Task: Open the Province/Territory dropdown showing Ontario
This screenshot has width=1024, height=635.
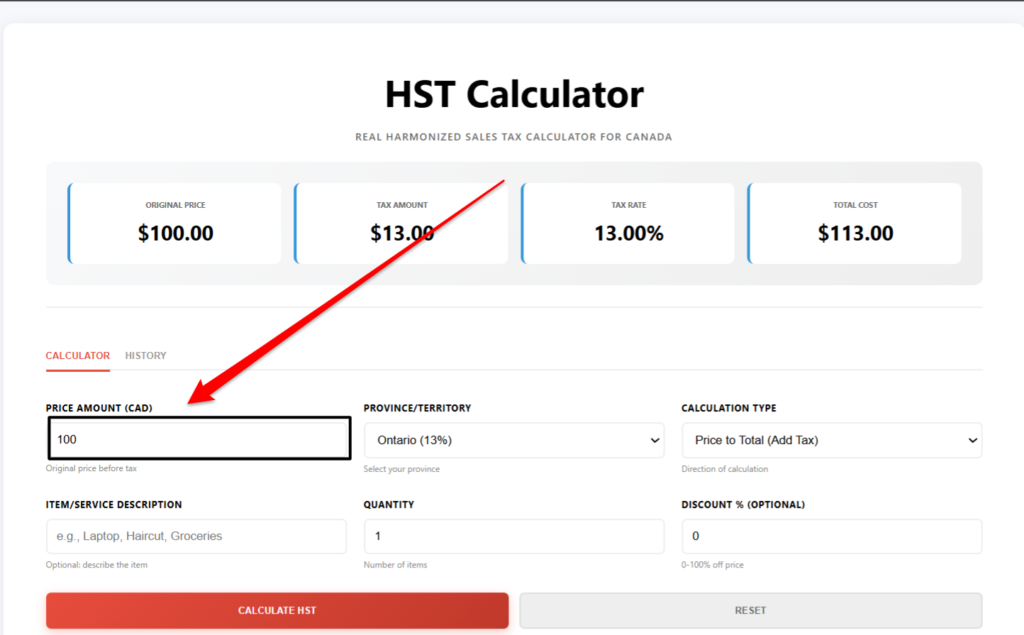Action: tap(514, 440)
